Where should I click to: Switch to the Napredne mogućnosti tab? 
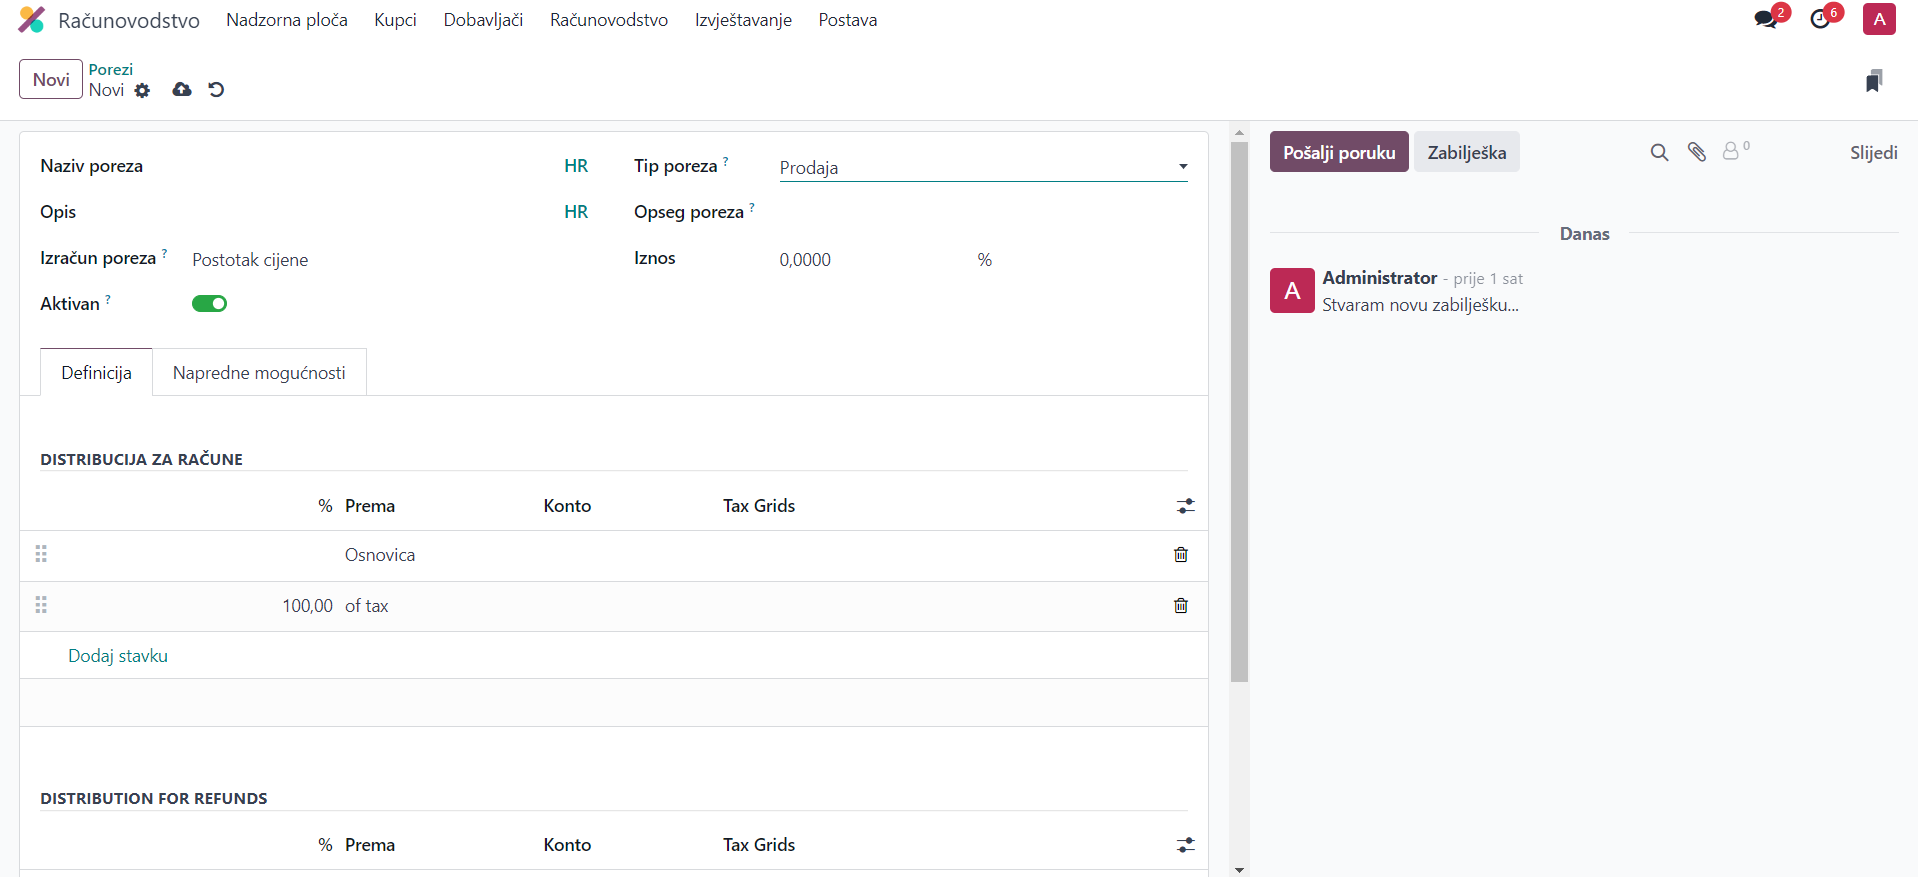pyautogui.click(x=259, y=373)
